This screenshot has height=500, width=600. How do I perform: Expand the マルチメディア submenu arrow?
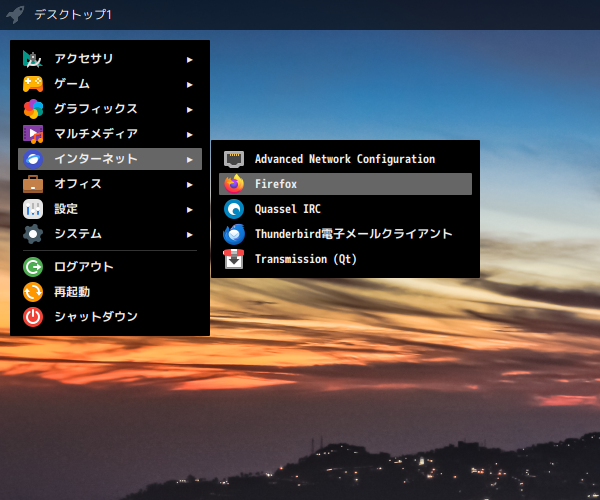[x=189, y=135]
